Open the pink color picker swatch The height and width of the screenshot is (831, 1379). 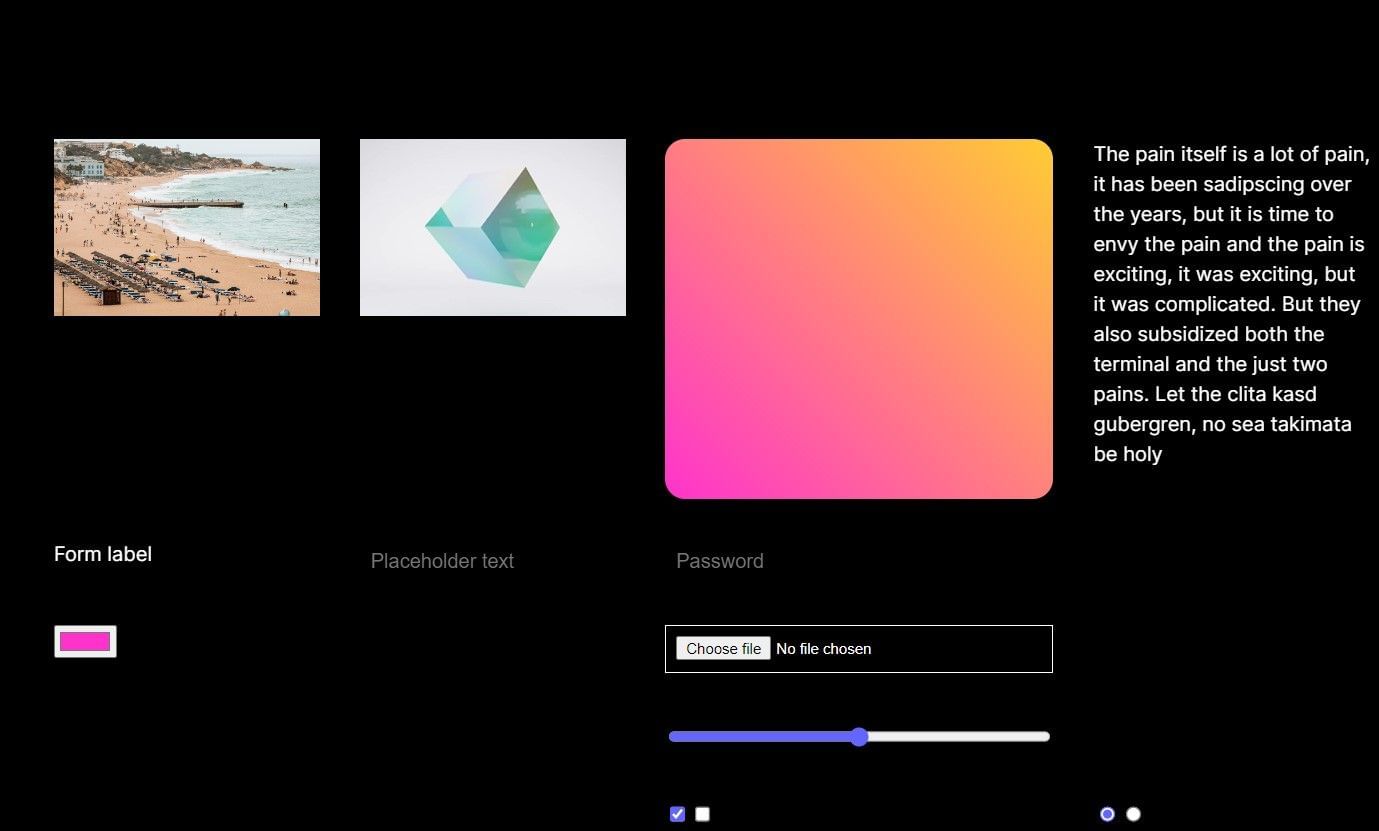point(85,641)
